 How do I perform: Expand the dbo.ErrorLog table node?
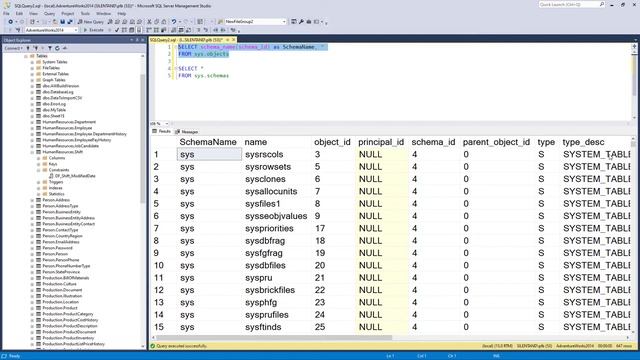tap(32, 104)
